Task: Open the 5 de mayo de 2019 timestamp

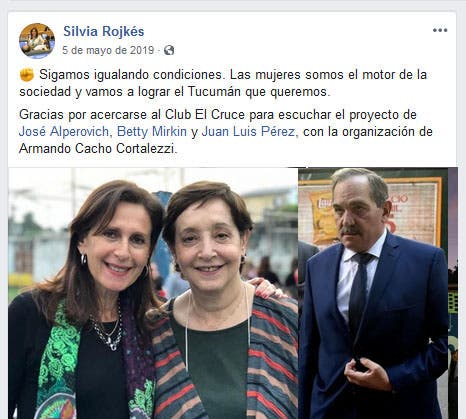Action: 108,50
